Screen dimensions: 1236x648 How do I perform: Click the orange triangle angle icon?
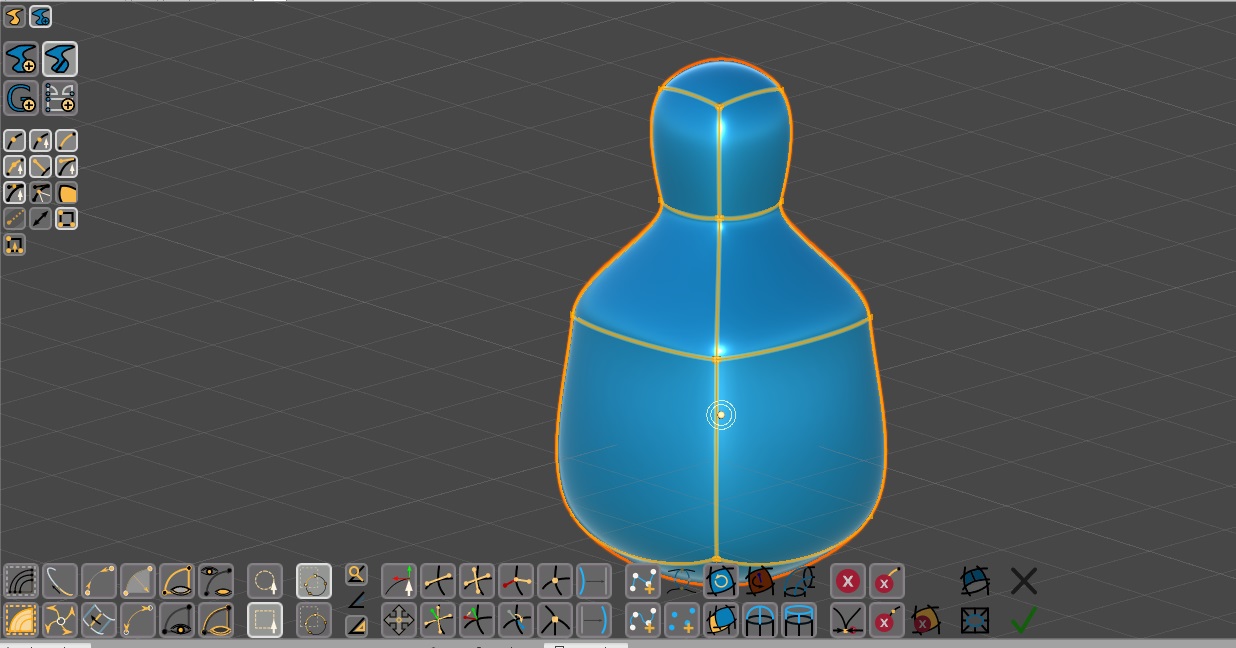(355, 626)
